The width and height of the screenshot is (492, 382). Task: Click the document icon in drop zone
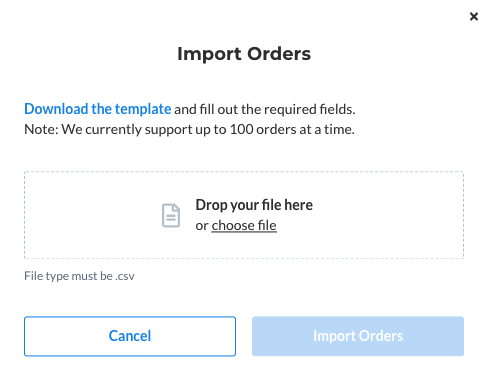171,215
